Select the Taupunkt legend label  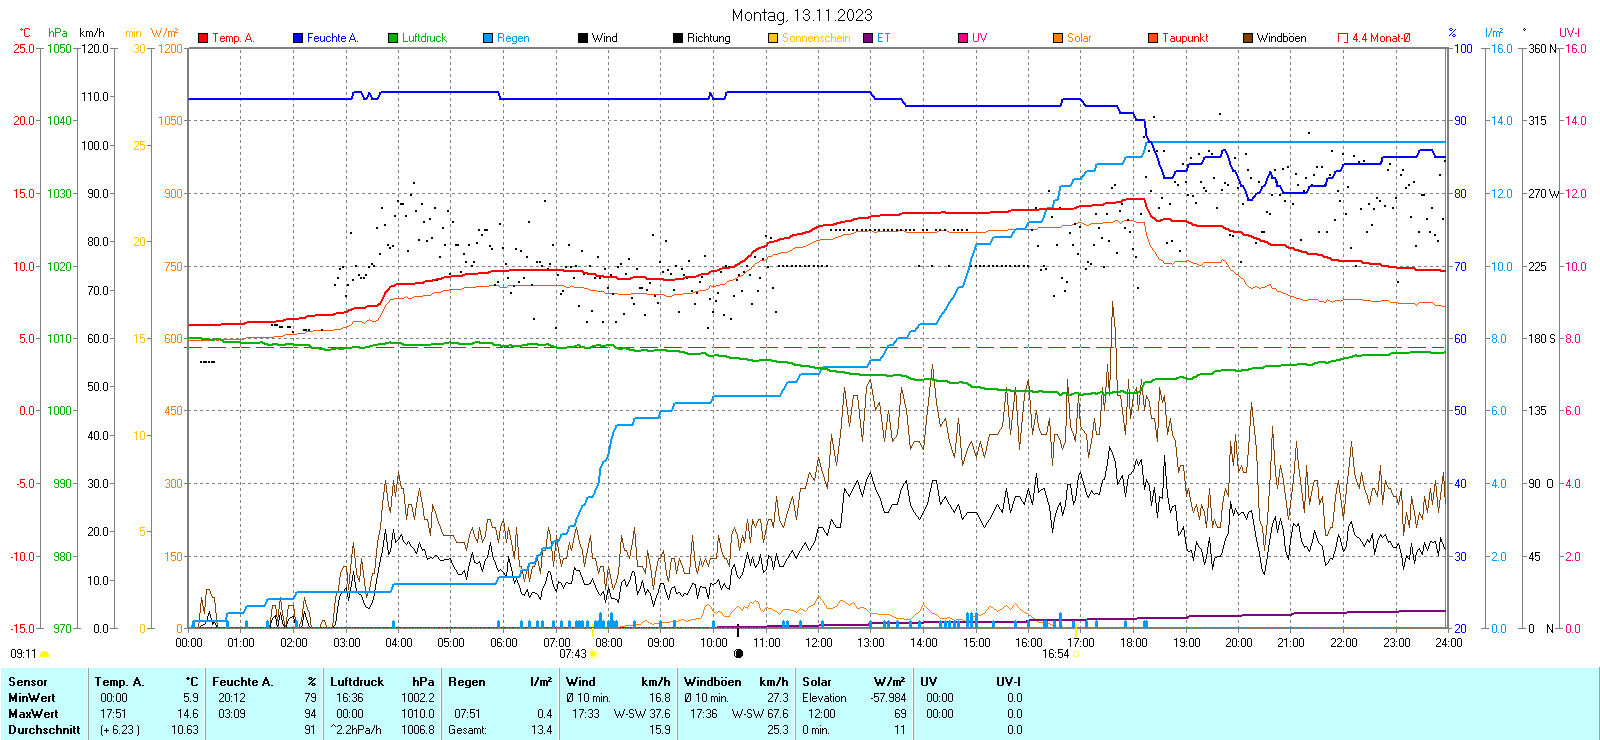[1185, 38]
